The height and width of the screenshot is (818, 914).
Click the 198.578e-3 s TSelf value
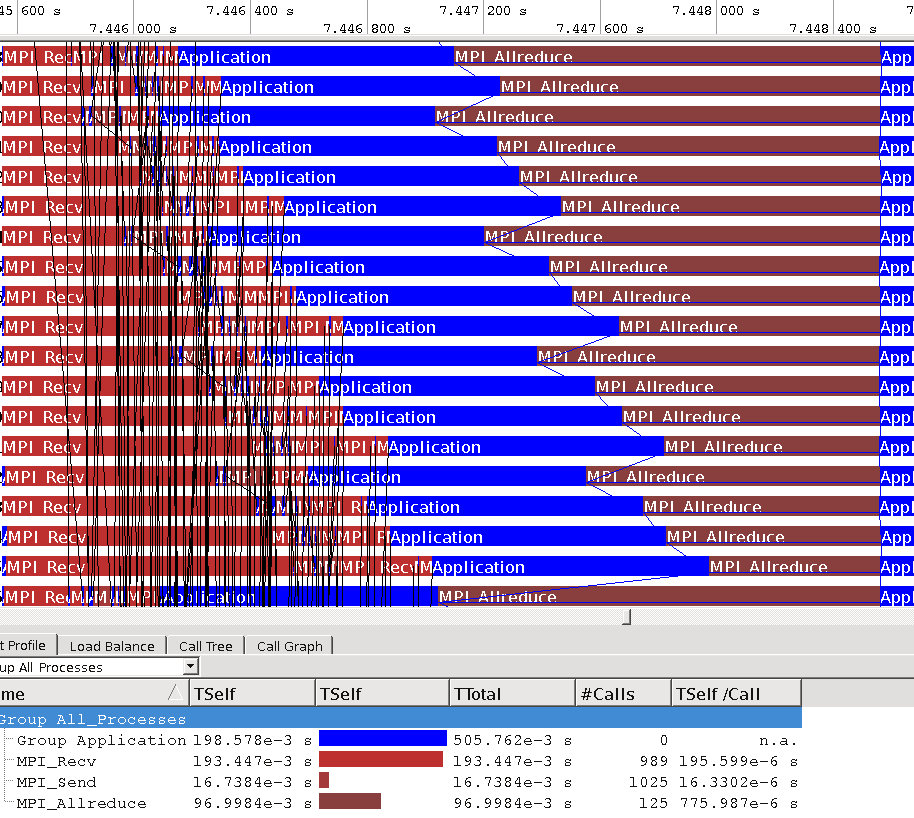click(252, 740)
